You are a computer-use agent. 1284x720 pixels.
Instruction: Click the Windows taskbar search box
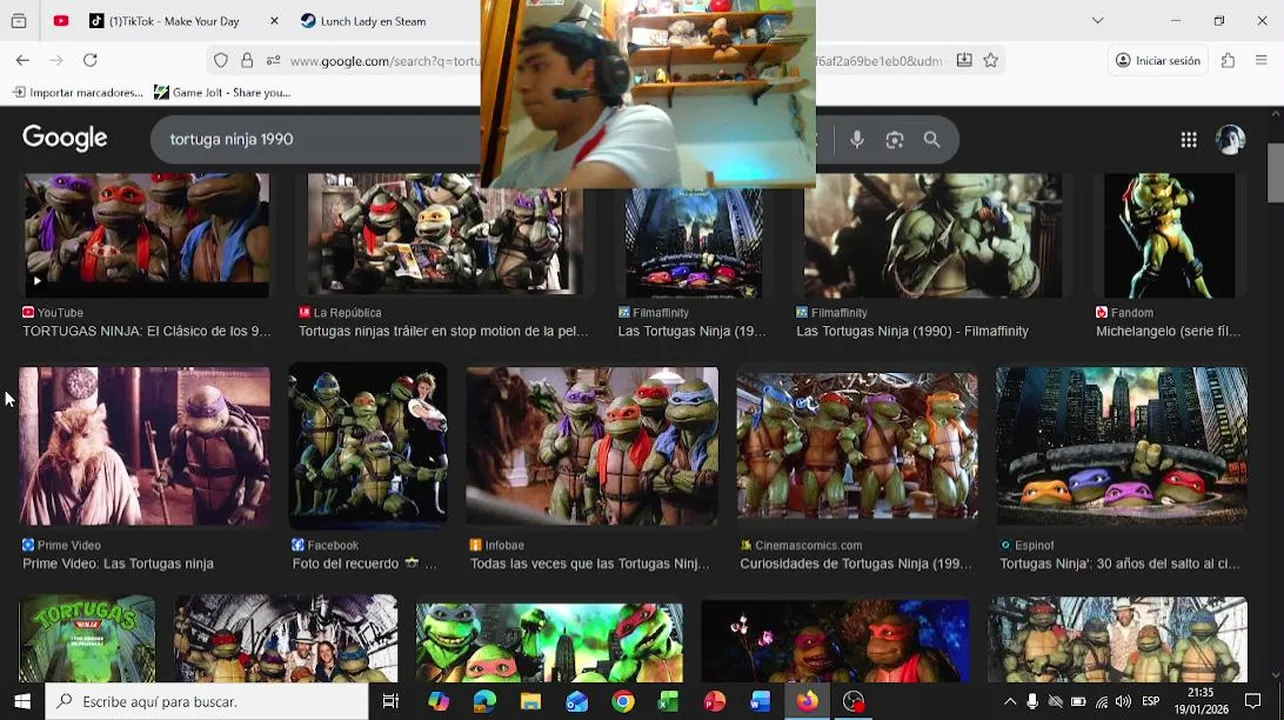207,701
